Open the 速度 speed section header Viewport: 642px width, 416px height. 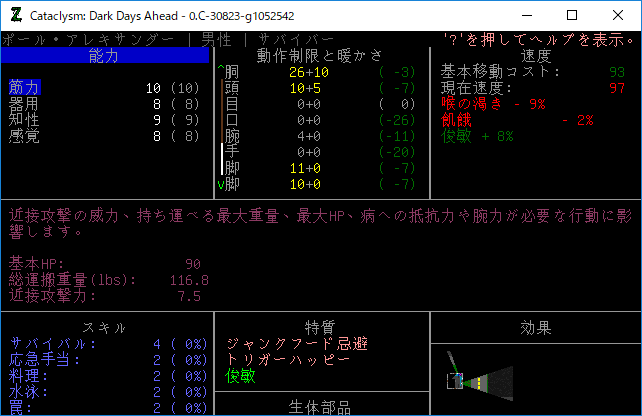(534, 56)
